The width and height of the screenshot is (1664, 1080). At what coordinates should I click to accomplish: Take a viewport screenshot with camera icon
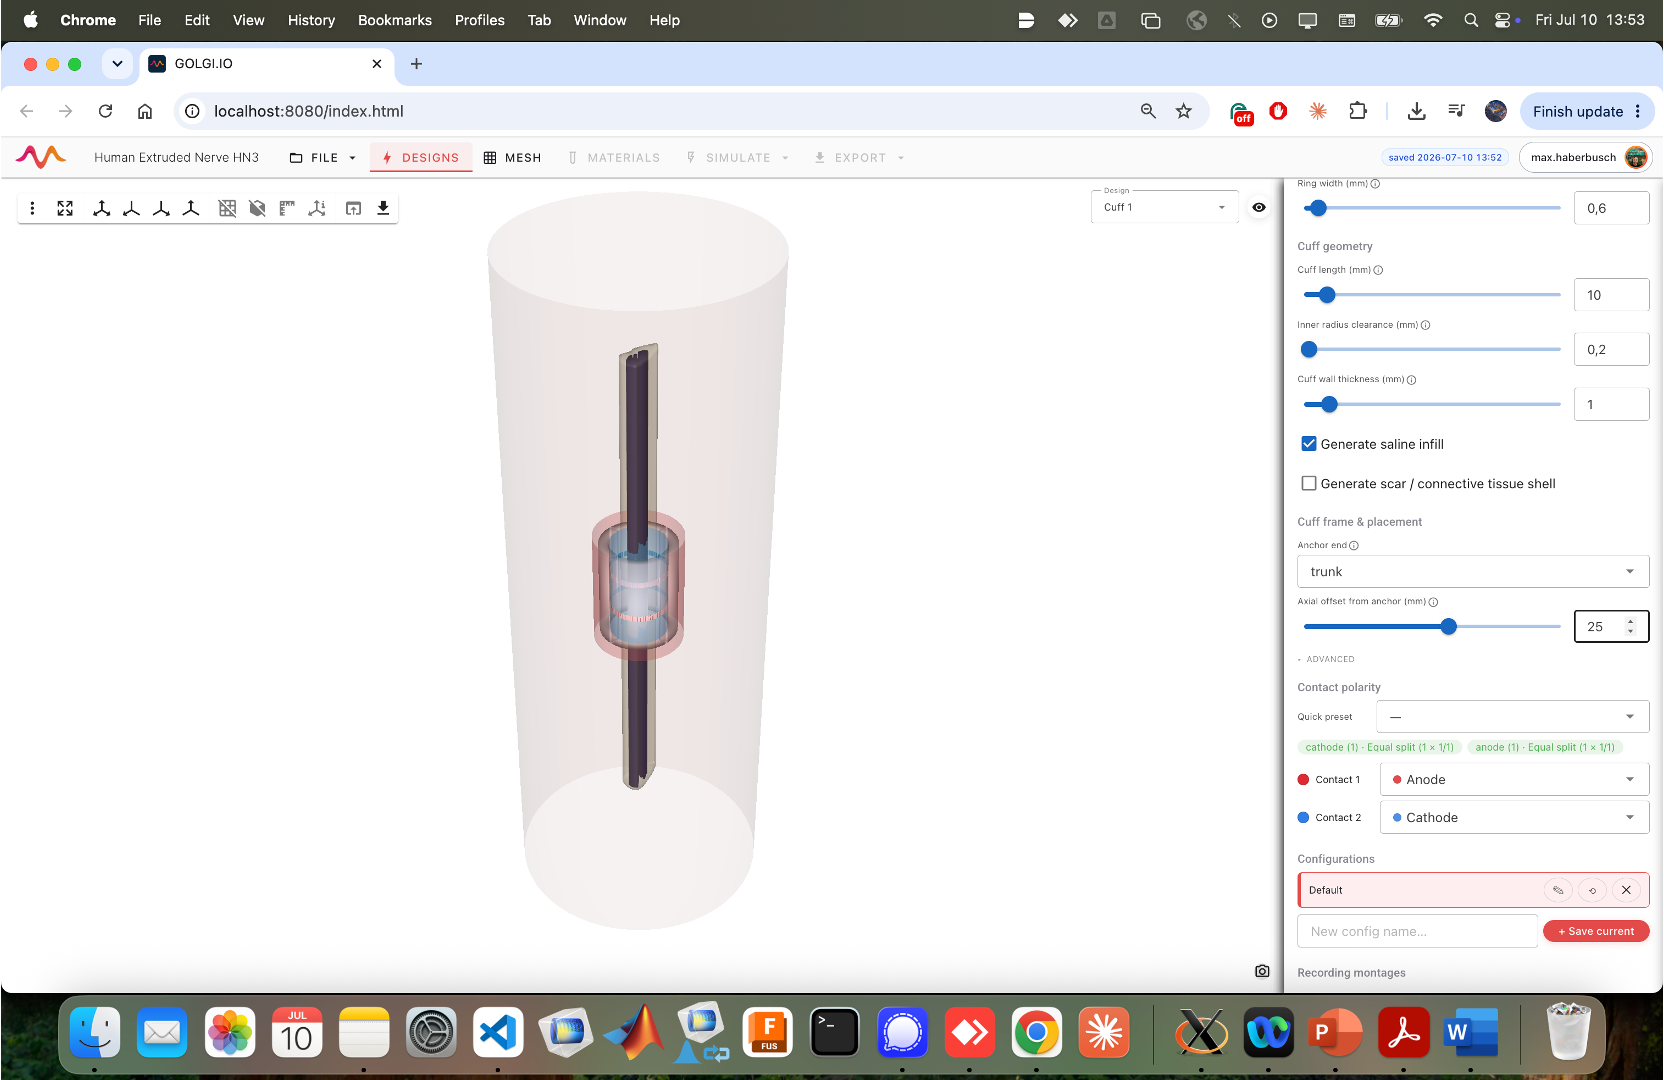[x=1262, y=971]
